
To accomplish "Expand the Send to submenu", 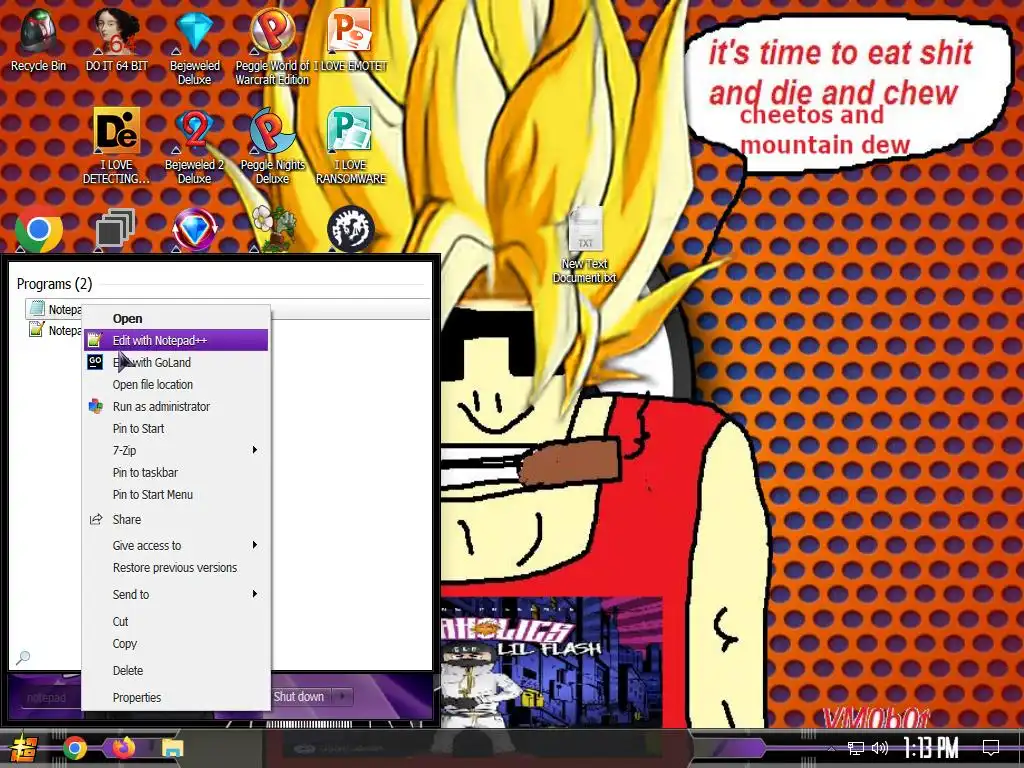I will click(x=176, y=594).
